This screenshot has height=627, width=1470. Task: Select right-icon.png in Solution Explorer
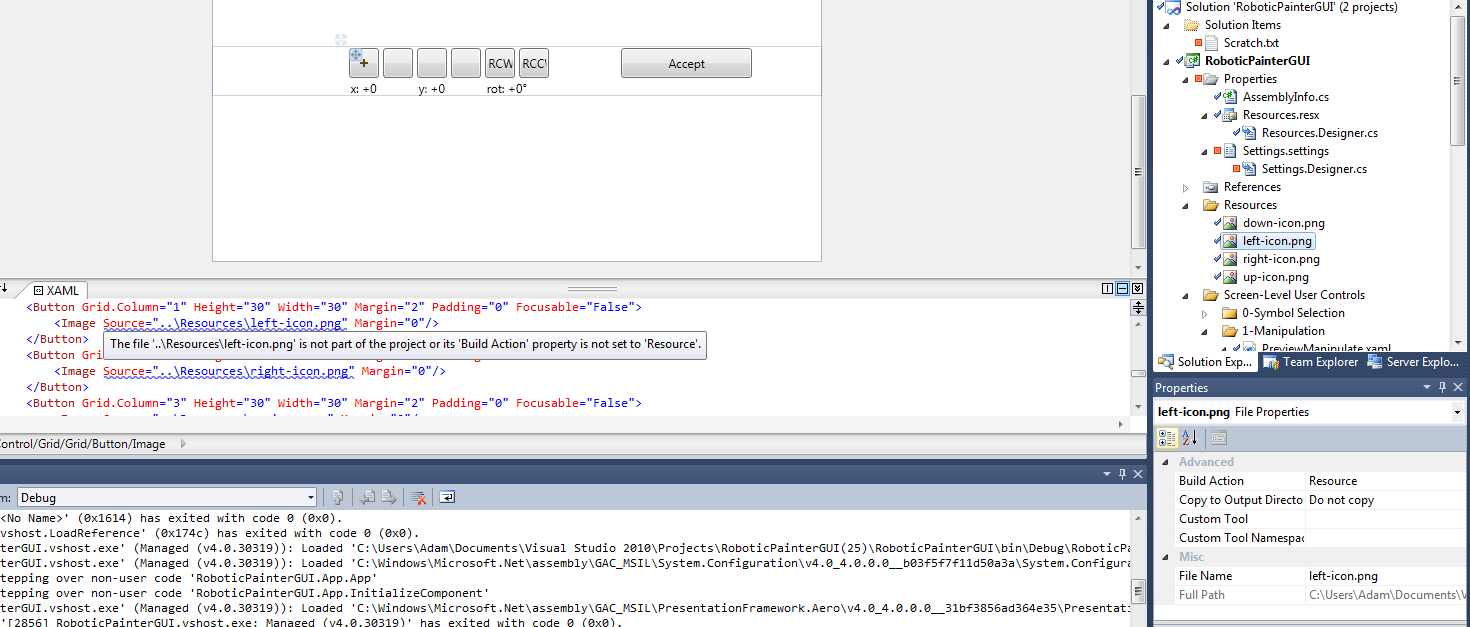[x=1281, y=259]
